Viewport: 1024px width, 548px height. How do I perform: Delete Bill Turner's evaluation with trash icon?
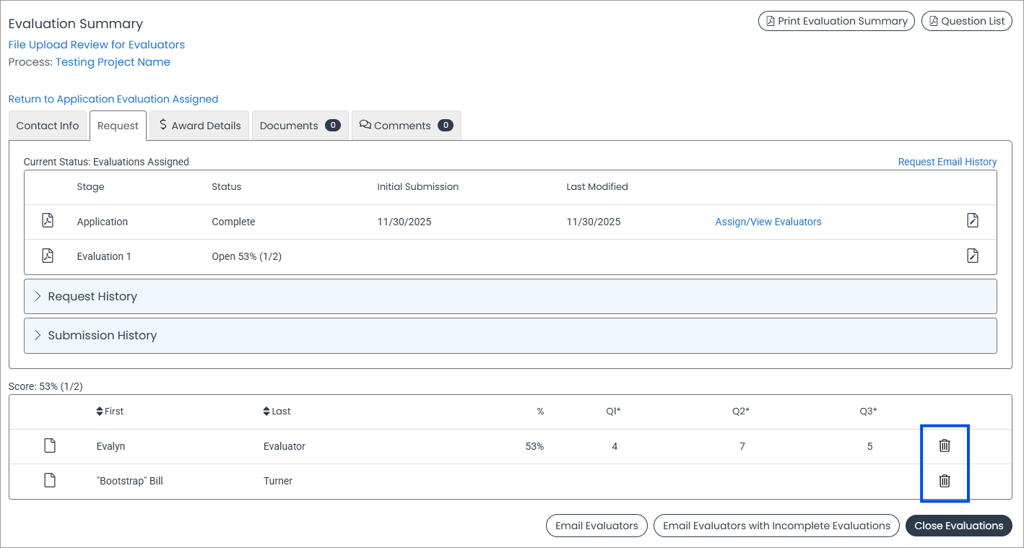(x=944, y=481)
